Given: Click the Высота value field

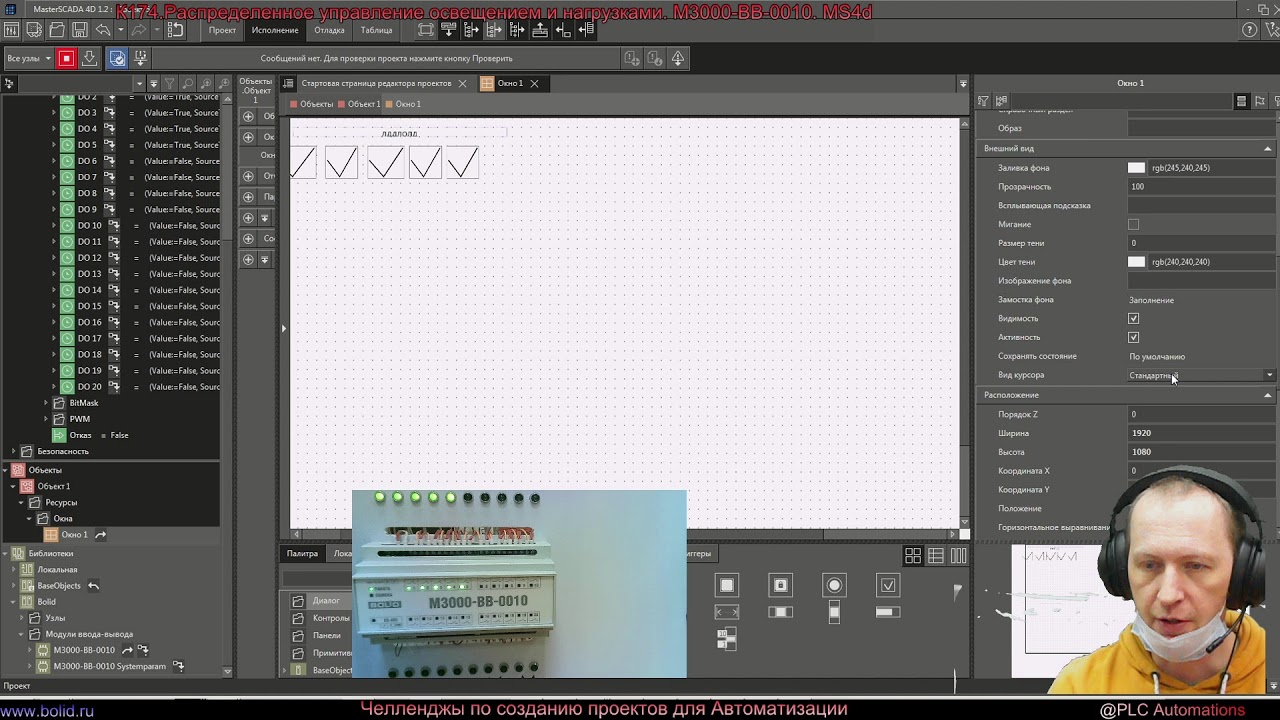Looking at the screenshot, I should 1202,452.
